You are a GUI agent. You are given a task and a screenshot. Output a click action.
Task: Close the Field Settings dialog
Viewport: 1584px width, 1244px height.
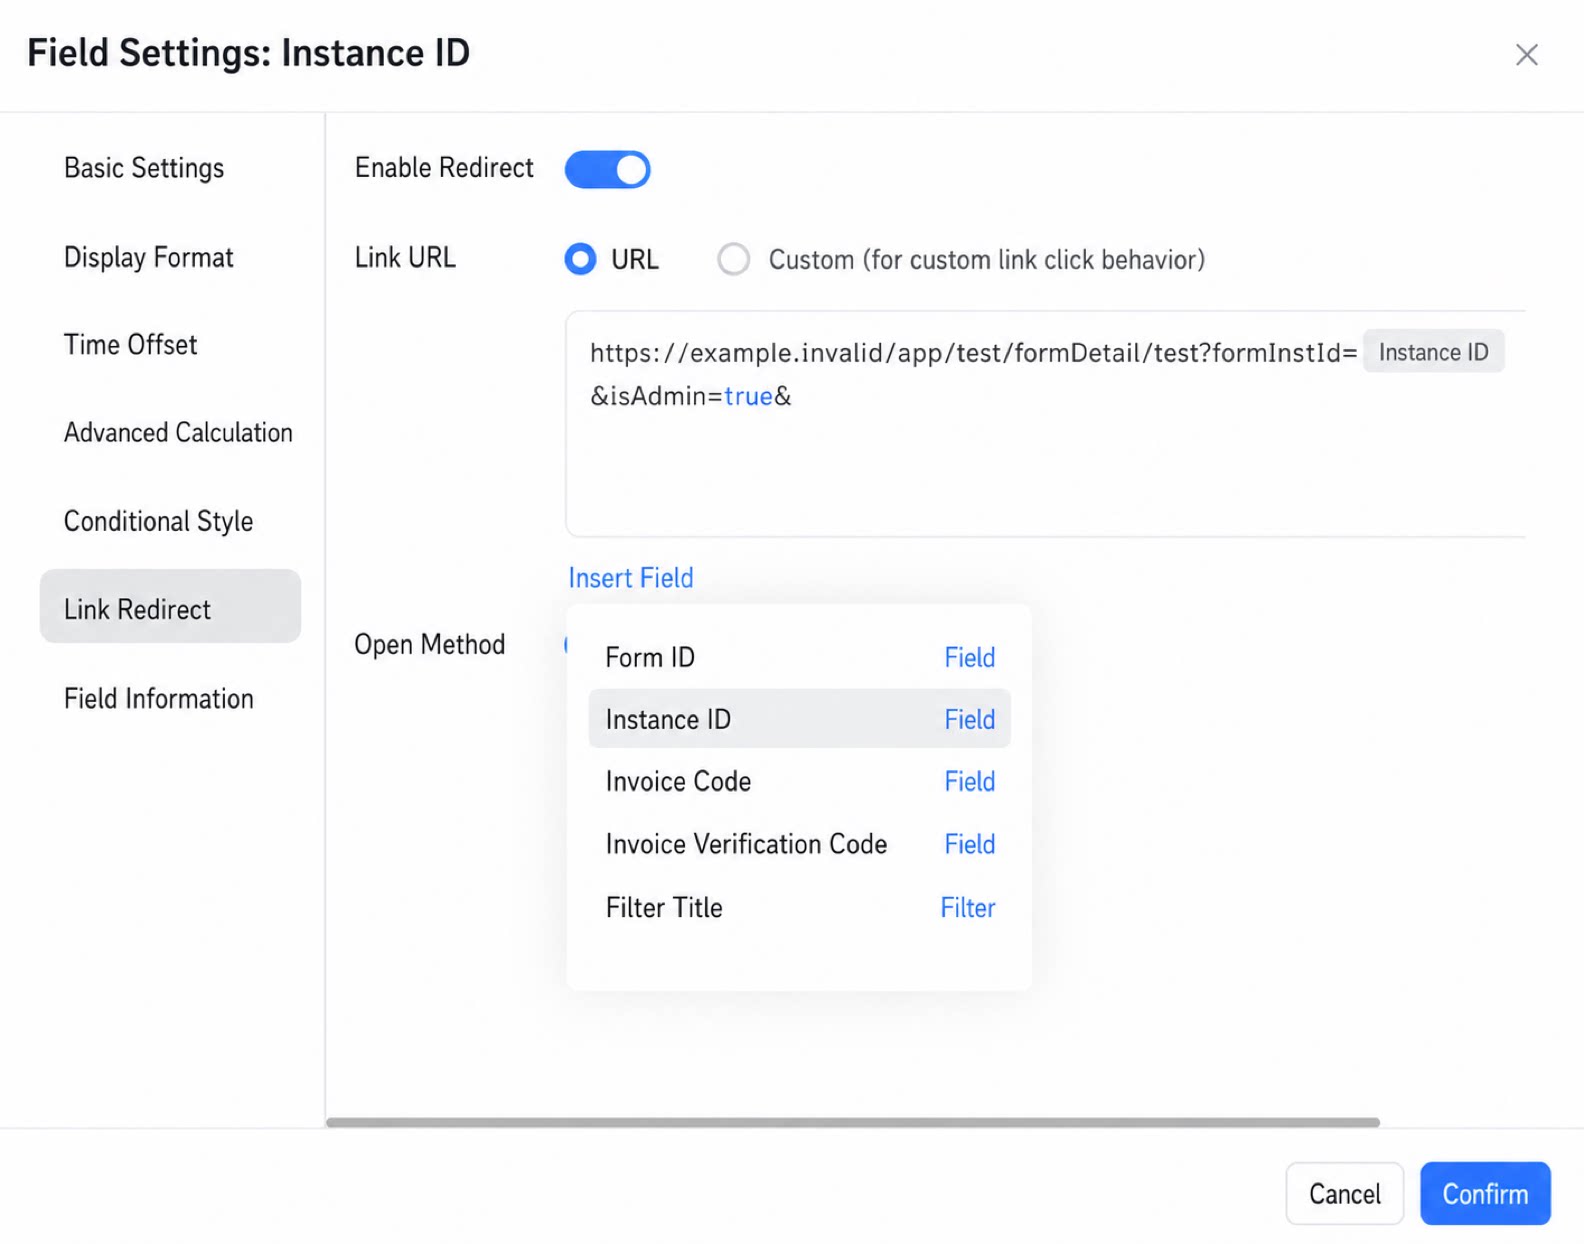coord(1526,55)
